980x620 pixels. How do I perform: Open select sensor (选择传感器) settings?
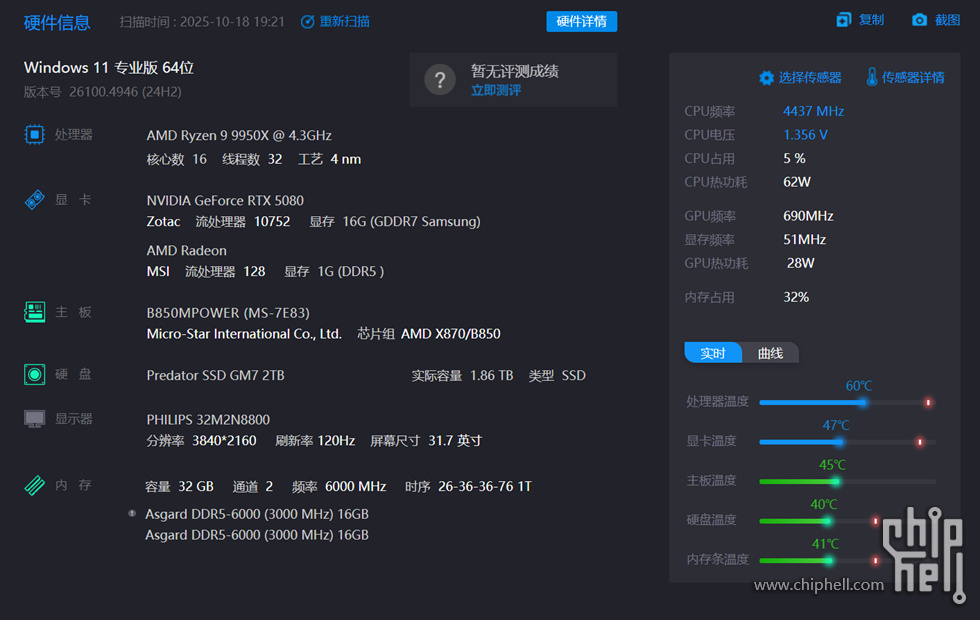click(800, 77)
